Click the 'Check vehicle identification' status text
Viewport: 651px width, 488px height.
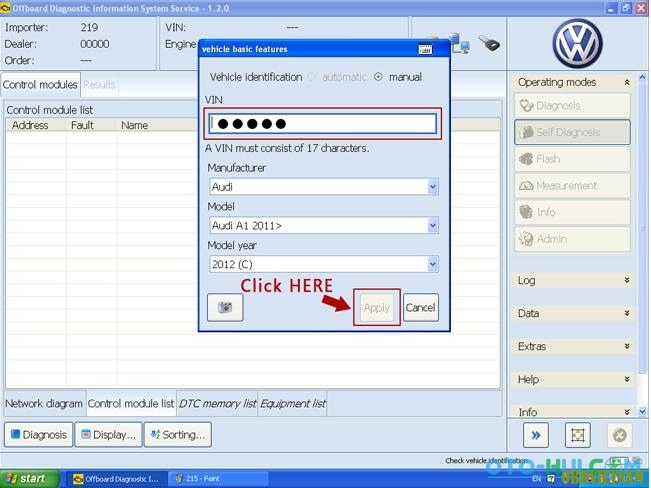[486, 461]
